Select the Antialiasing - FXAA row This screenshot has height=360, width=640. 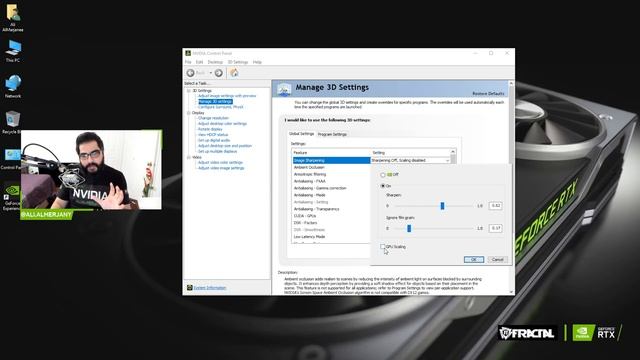pos(331,181)
